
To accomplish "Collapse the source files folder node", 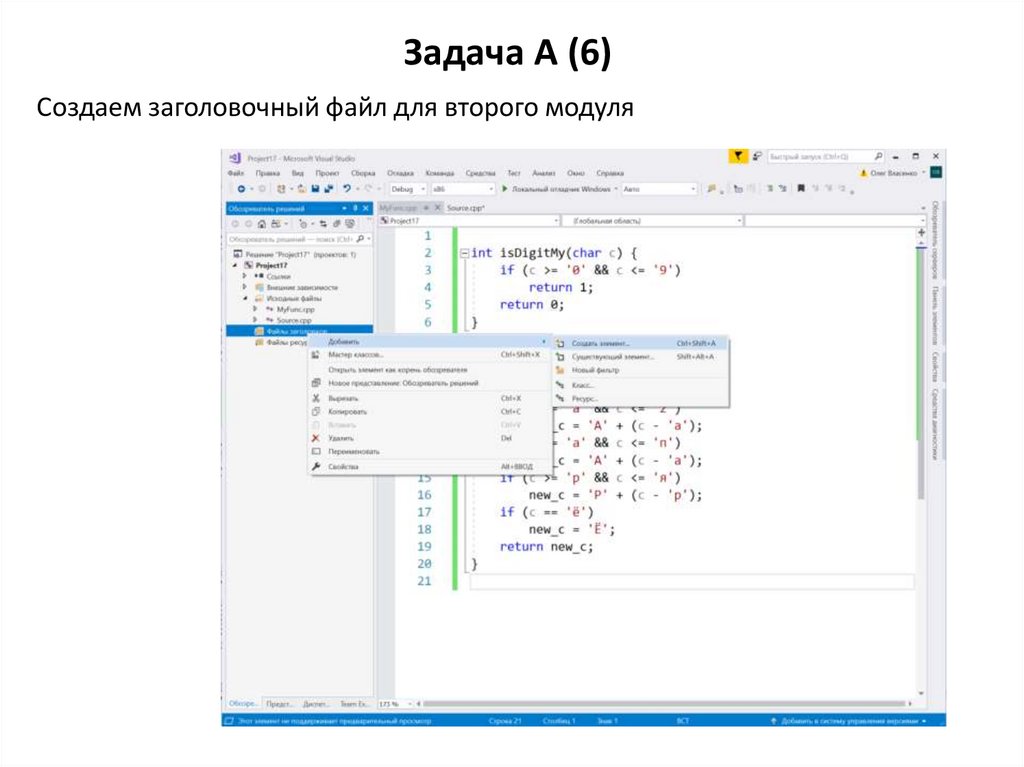I will click(245, 299).
